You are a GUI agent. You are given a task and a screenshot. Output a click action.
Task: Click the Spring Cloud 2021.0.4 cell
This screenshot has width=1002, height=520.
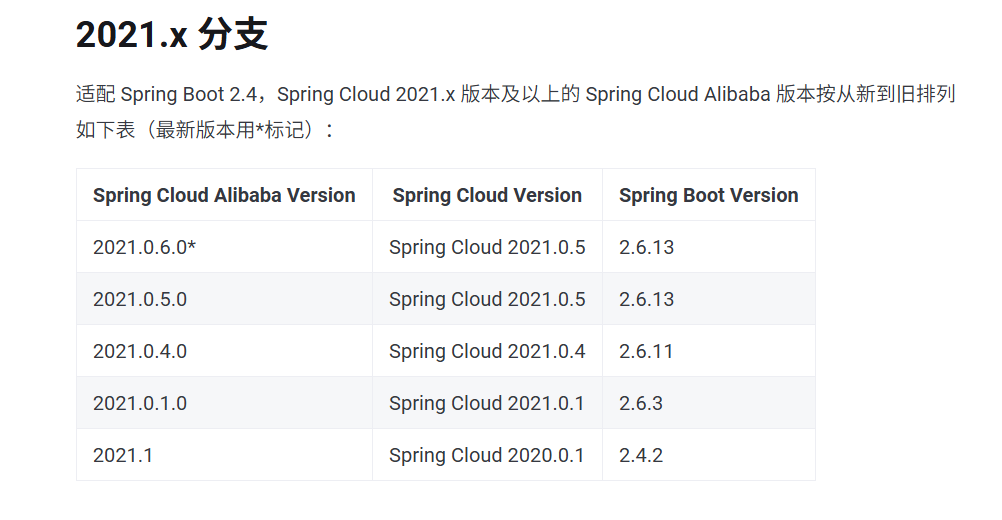pyautogui.click(x=487, y=351)
